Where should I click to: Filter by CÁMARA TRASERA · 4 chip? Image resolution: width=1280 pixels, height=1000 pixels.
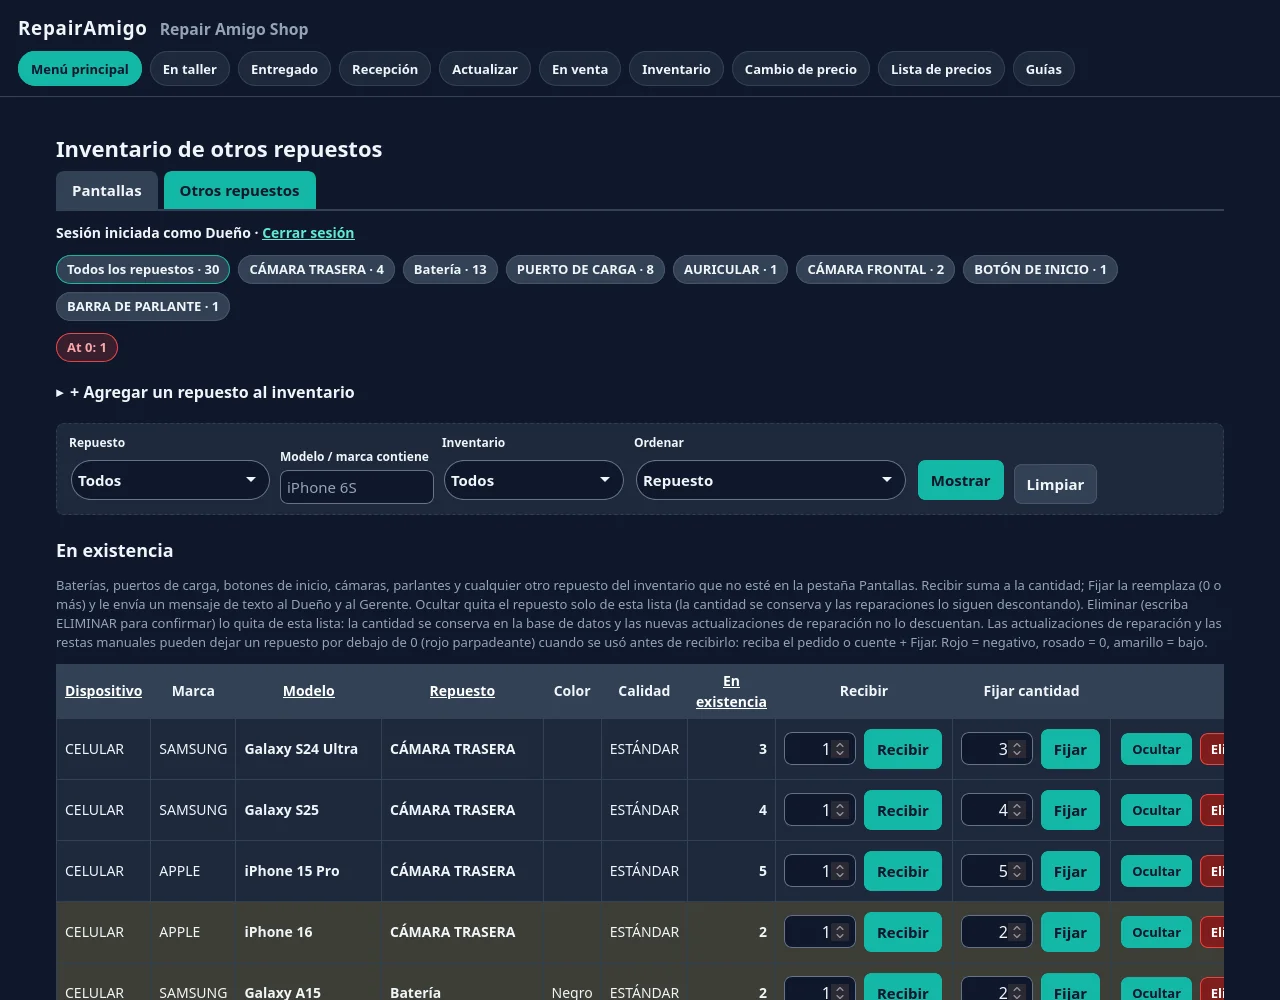(317, 269)
